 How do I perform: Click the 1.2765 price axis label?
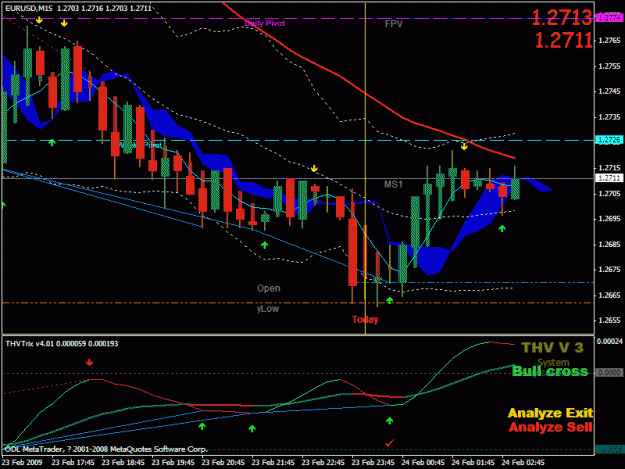(609, 40)
